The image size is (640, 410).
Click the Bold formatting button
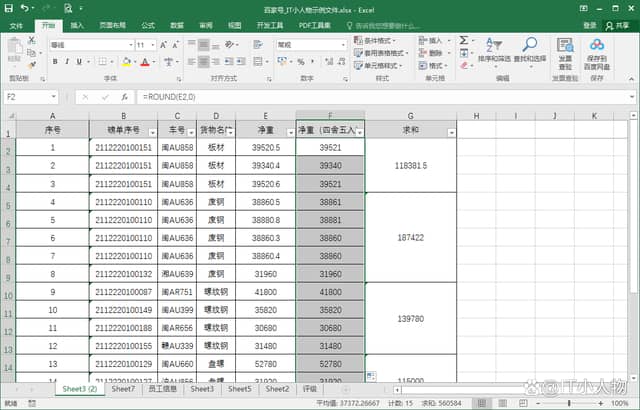pos(54,62)
